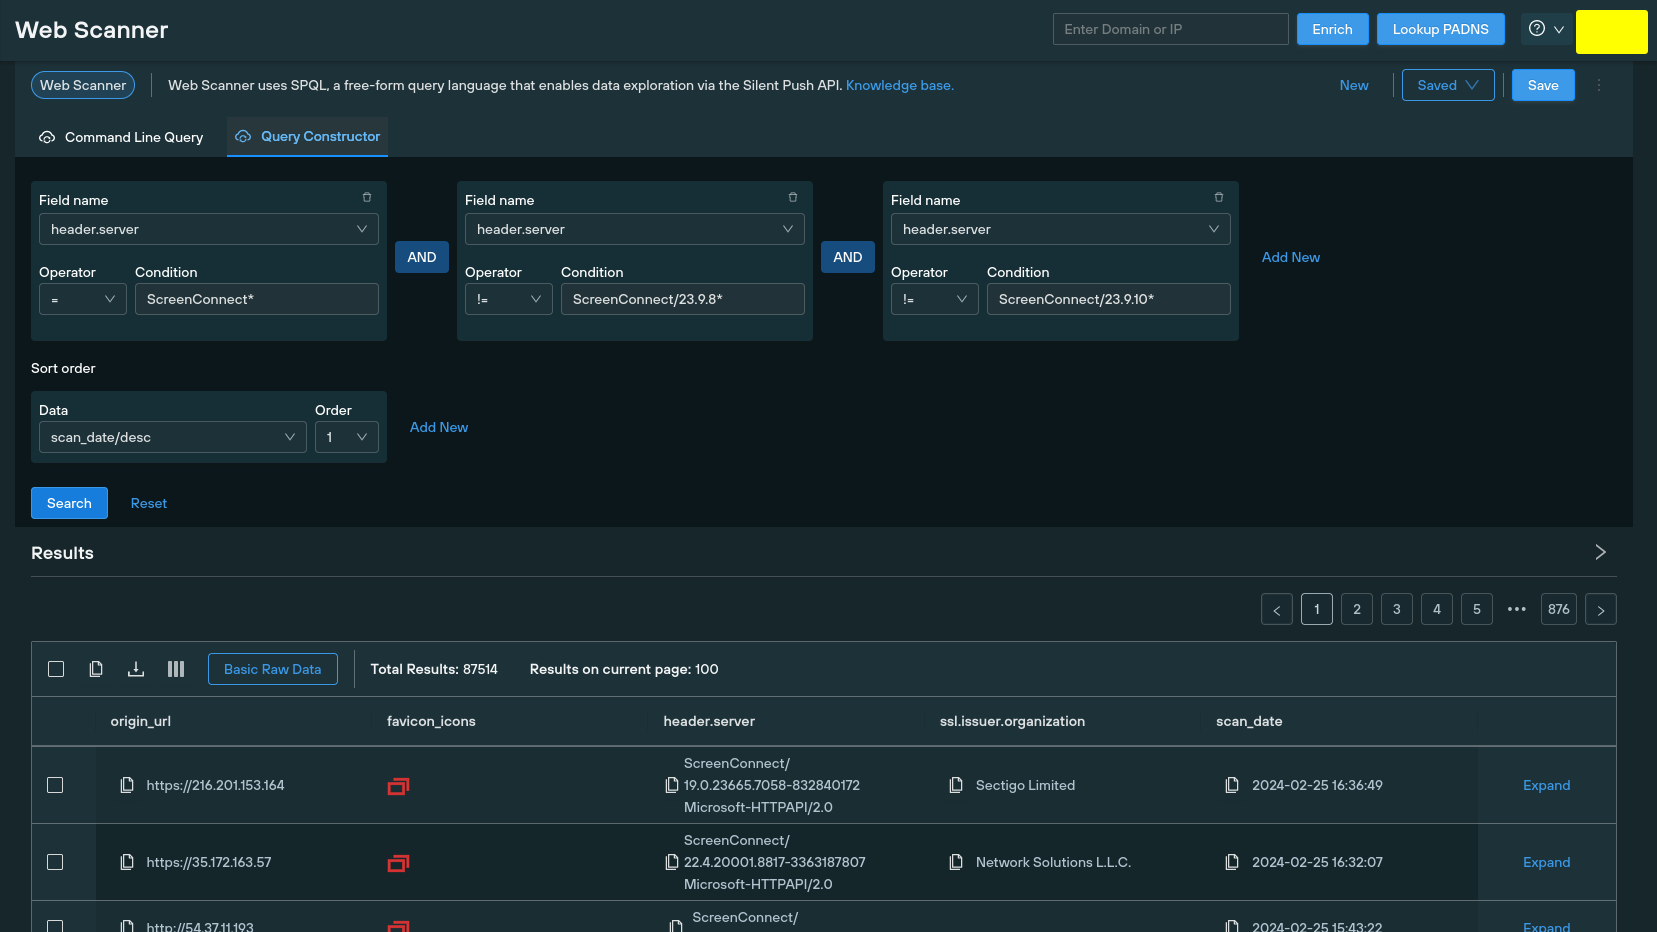Viewport: 1657px width, 932px height.
Task: Copy origin URL https://216.201.153.164
Action: pyautogui.click(x=127, y=785)
